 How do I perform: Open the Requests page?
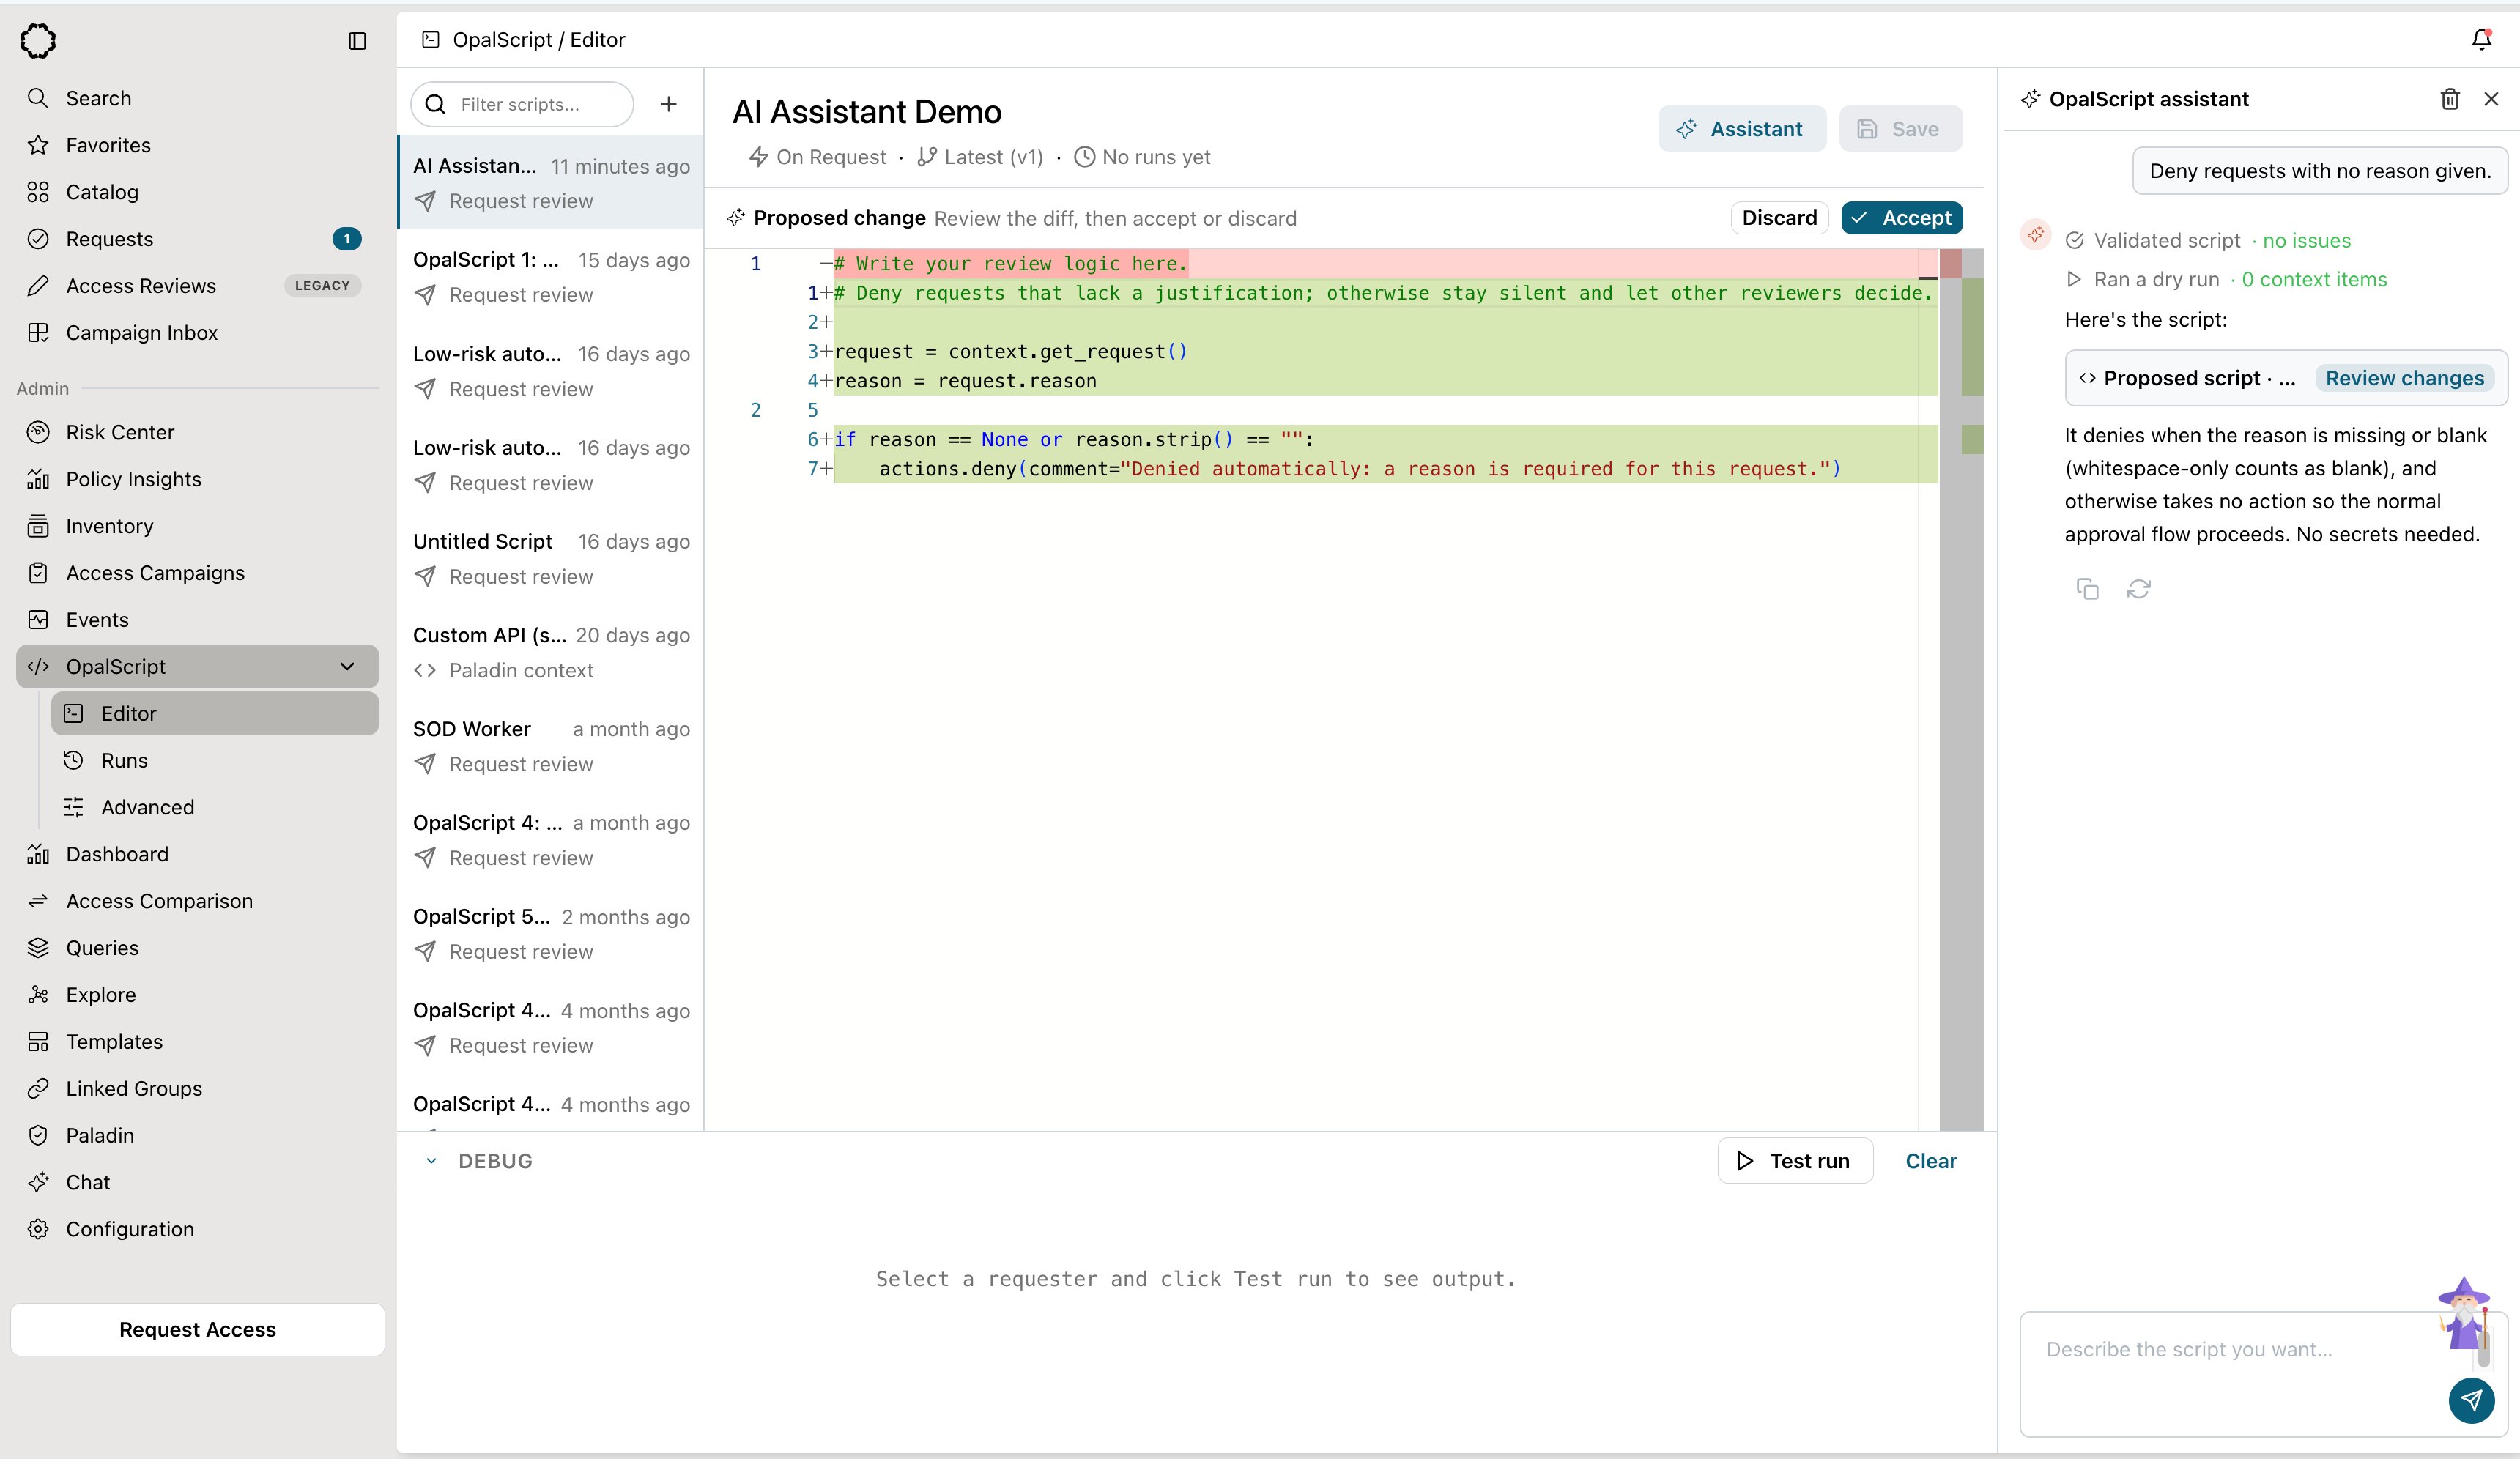[197, 239]
